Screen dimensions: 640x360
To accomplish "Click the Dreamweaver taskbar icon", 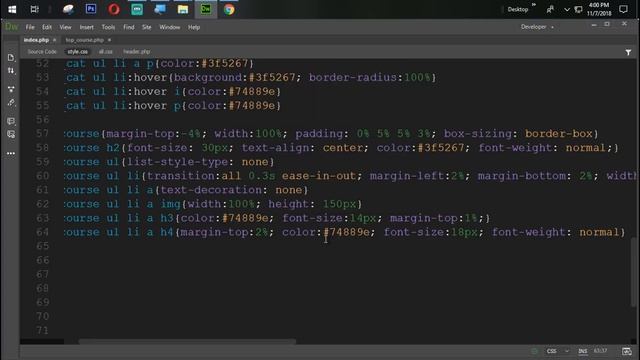I will (x=206, y=9).
